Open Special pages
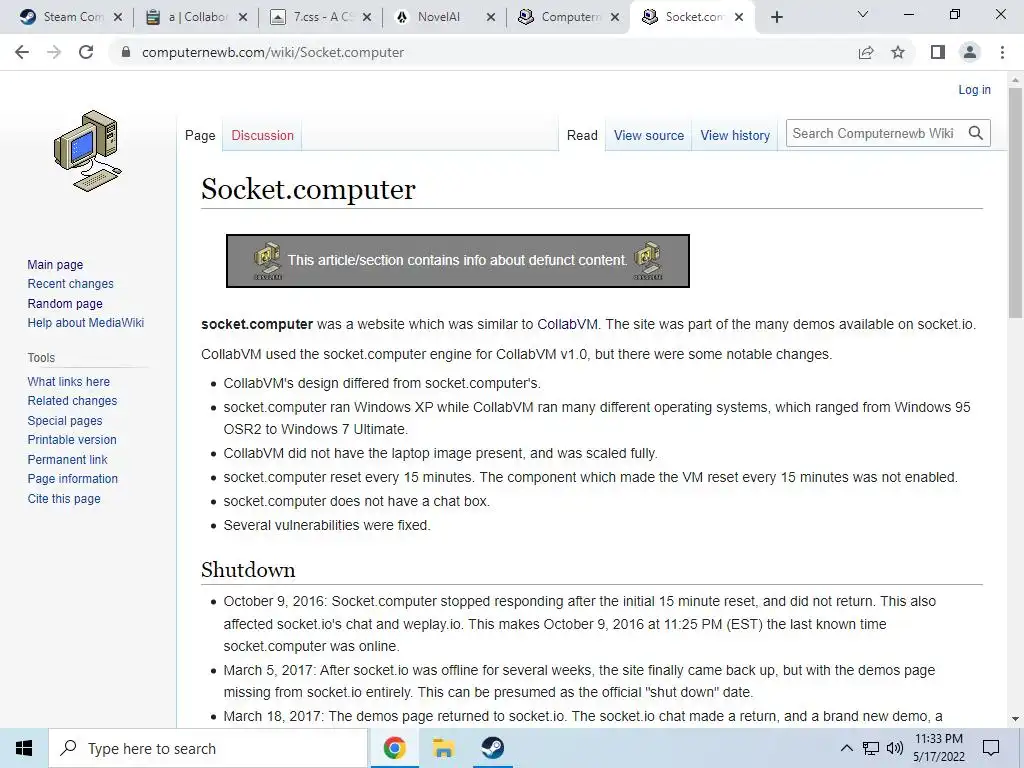This screenshot has height=768, width=1024. coord(65,421)
